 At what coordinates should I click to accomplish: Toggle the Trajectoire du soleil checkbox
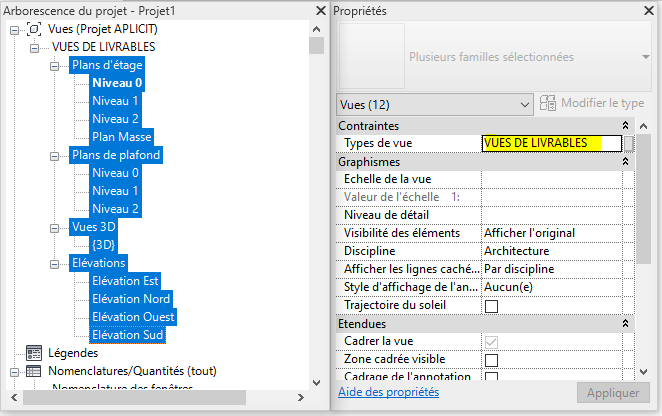coord(491,306)
